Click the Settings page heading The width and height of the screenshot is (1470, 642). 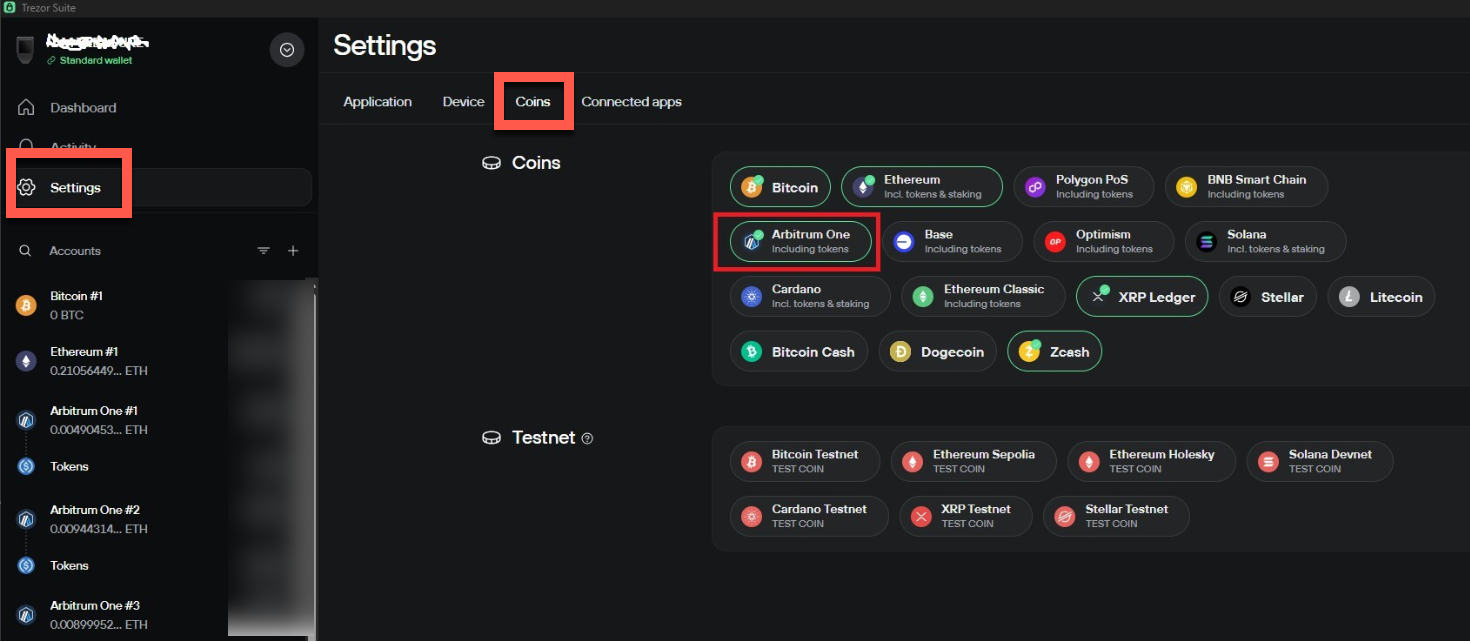pos(385,46)
